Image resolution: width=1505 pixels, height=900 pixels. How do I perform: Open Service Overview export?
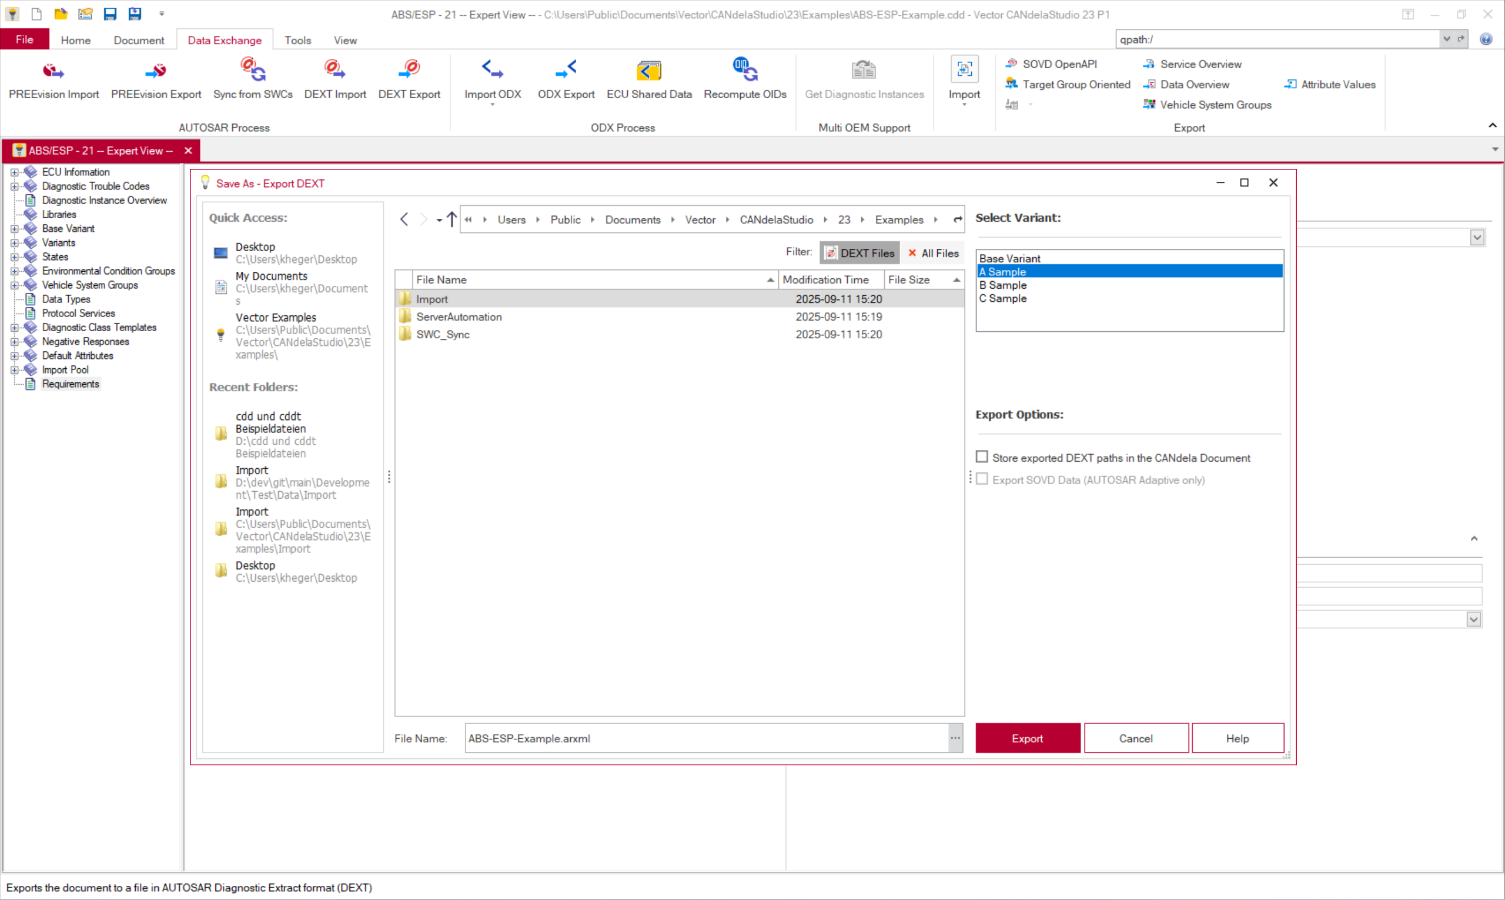(1192, 64)
